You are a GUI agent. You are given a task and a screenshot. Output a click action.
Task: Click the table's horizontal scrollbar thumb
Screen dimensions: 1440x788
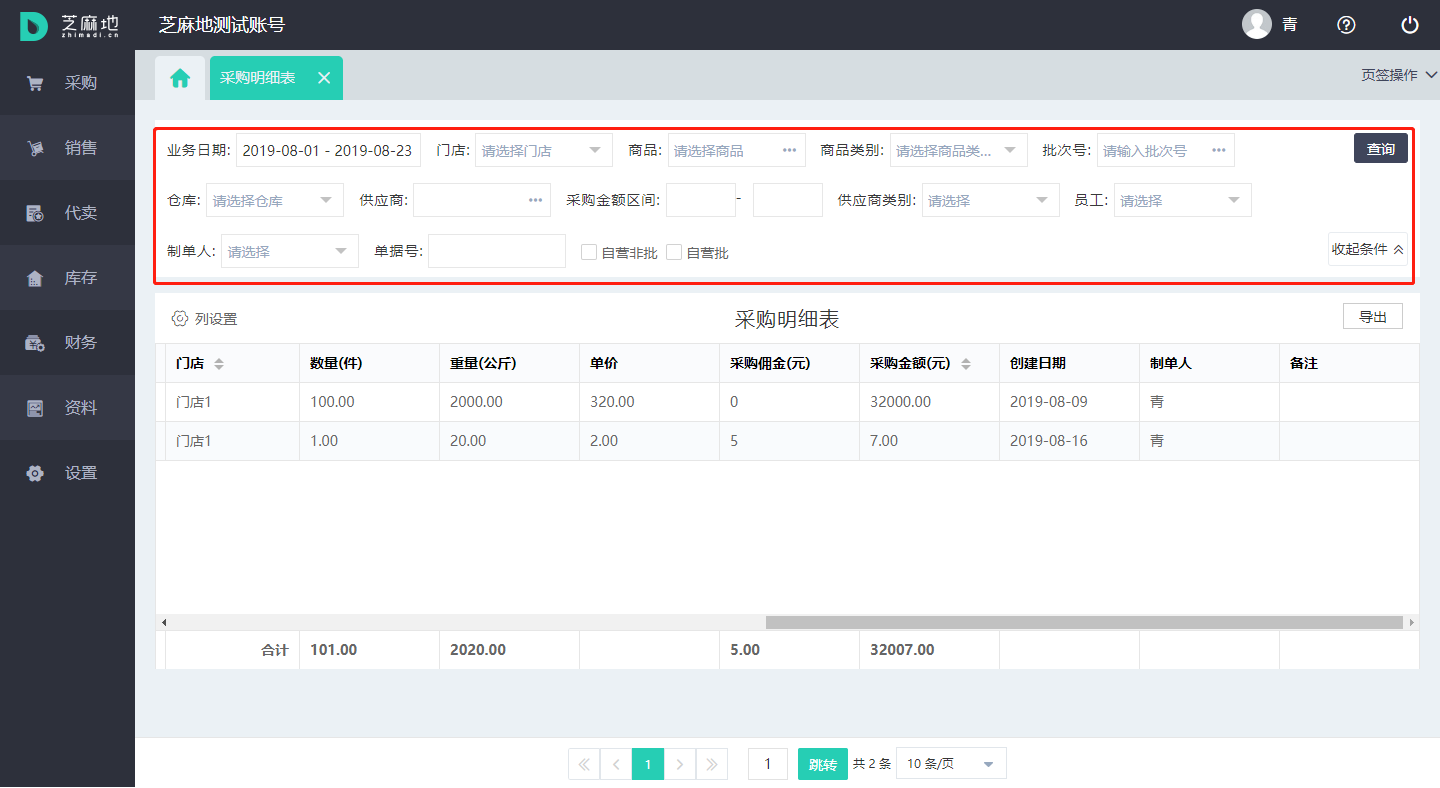click(x=1084, y=622)
